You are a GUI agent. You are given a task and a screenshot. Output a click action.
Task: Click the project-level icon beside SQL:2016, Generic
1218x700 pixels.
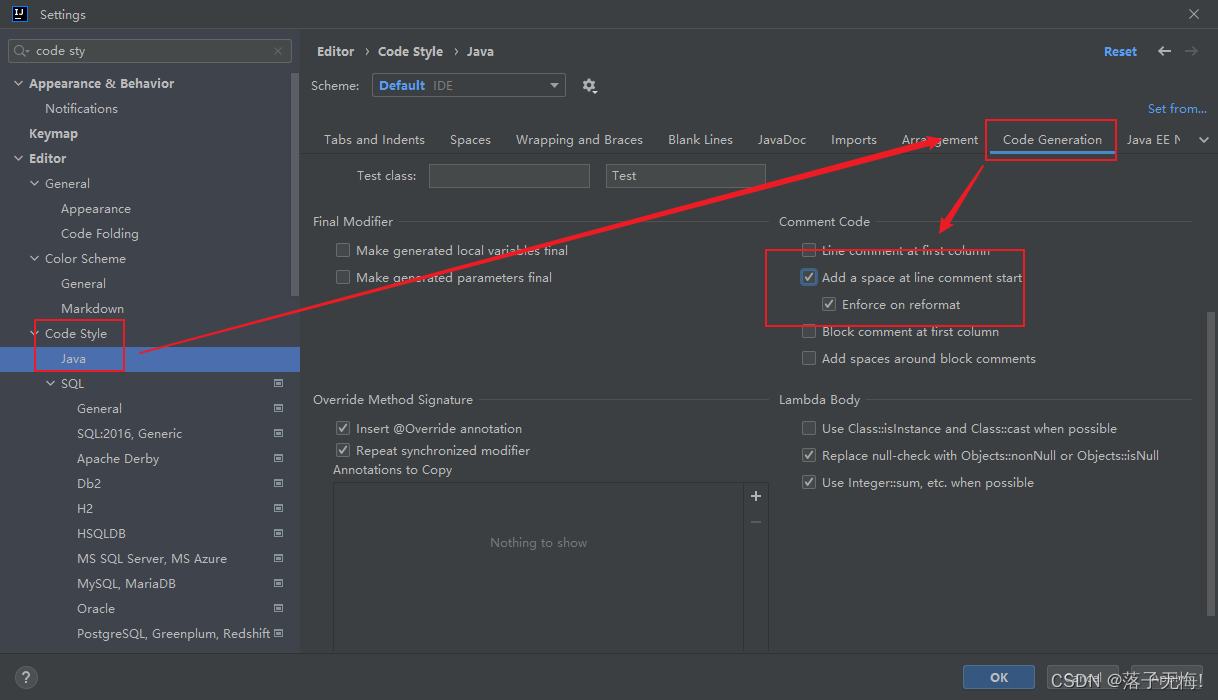click(279, 433)
